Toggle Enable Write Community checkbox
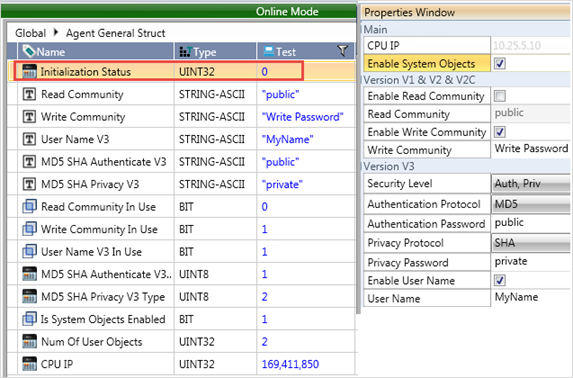The height and width of the screenshot is (378, 573). pyautogui.click(x=500, y=132)
